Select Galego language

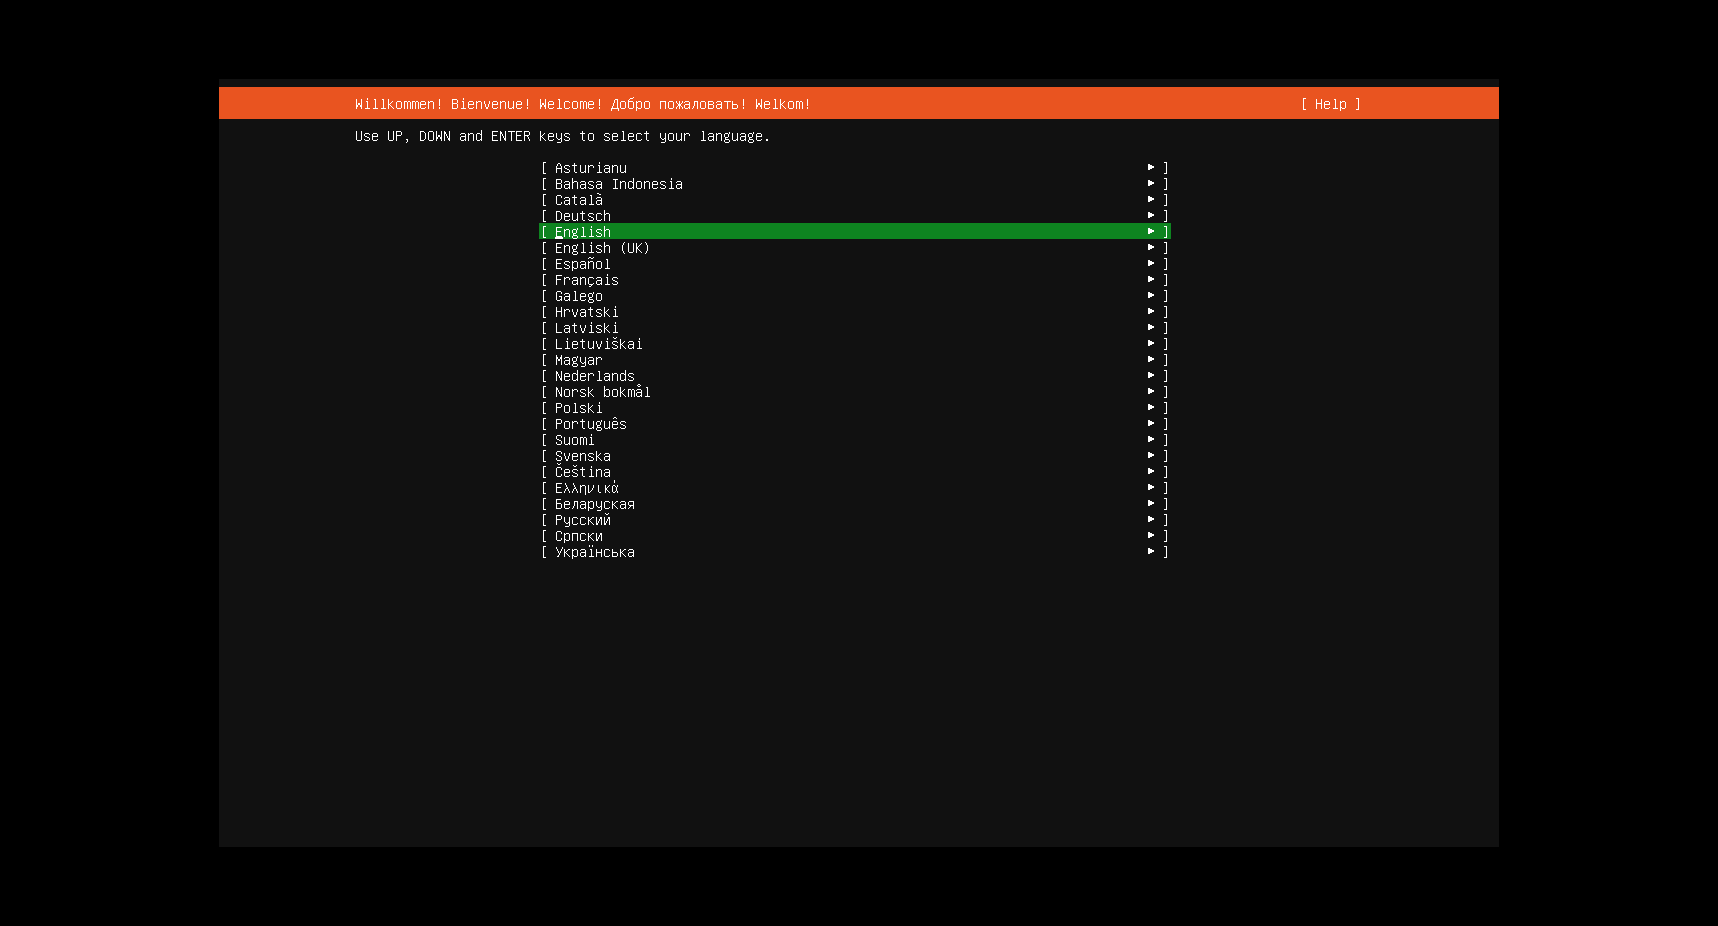(855, 296)
